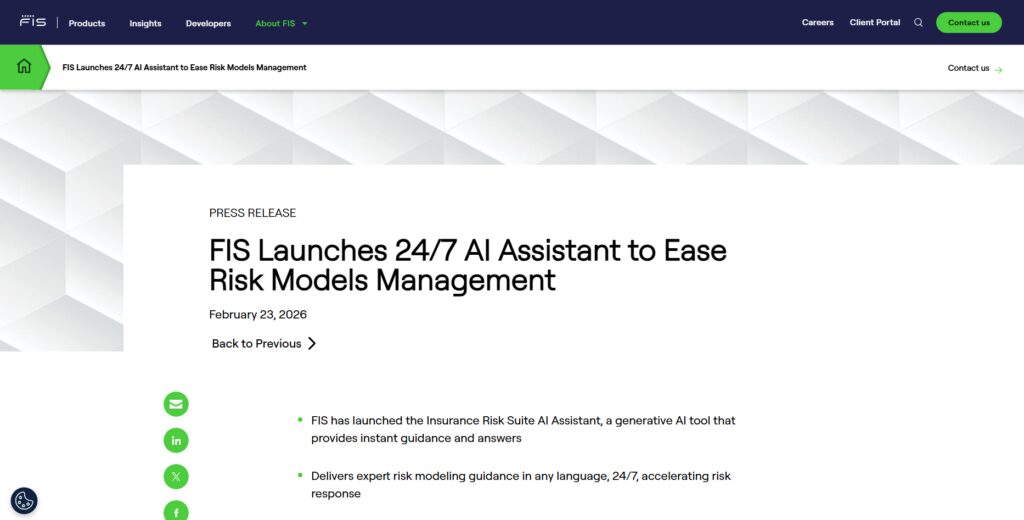Open cookie preferences icon
Screen dimensions: 1024x520
24,501
